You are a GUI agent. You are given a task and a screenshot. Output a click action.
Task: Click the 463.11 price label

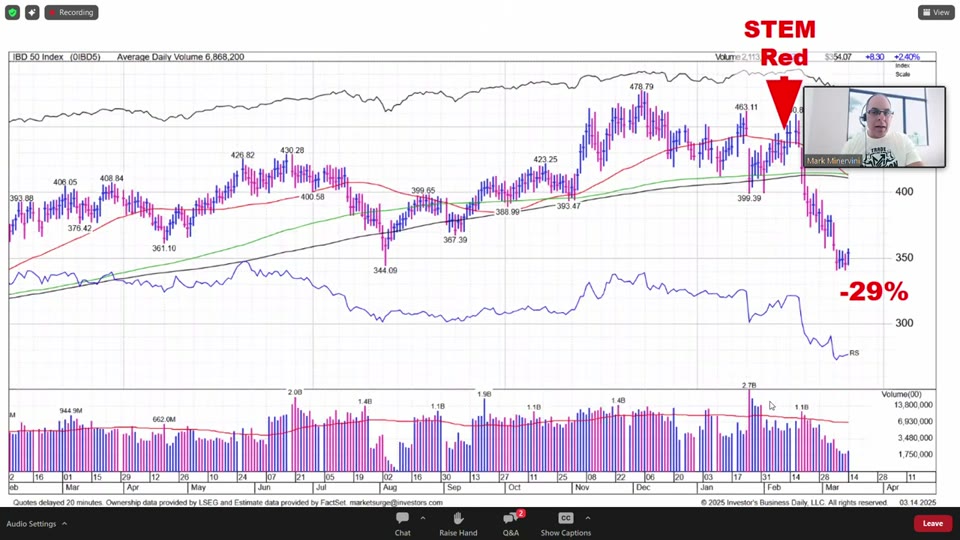[x=746, y=107]
